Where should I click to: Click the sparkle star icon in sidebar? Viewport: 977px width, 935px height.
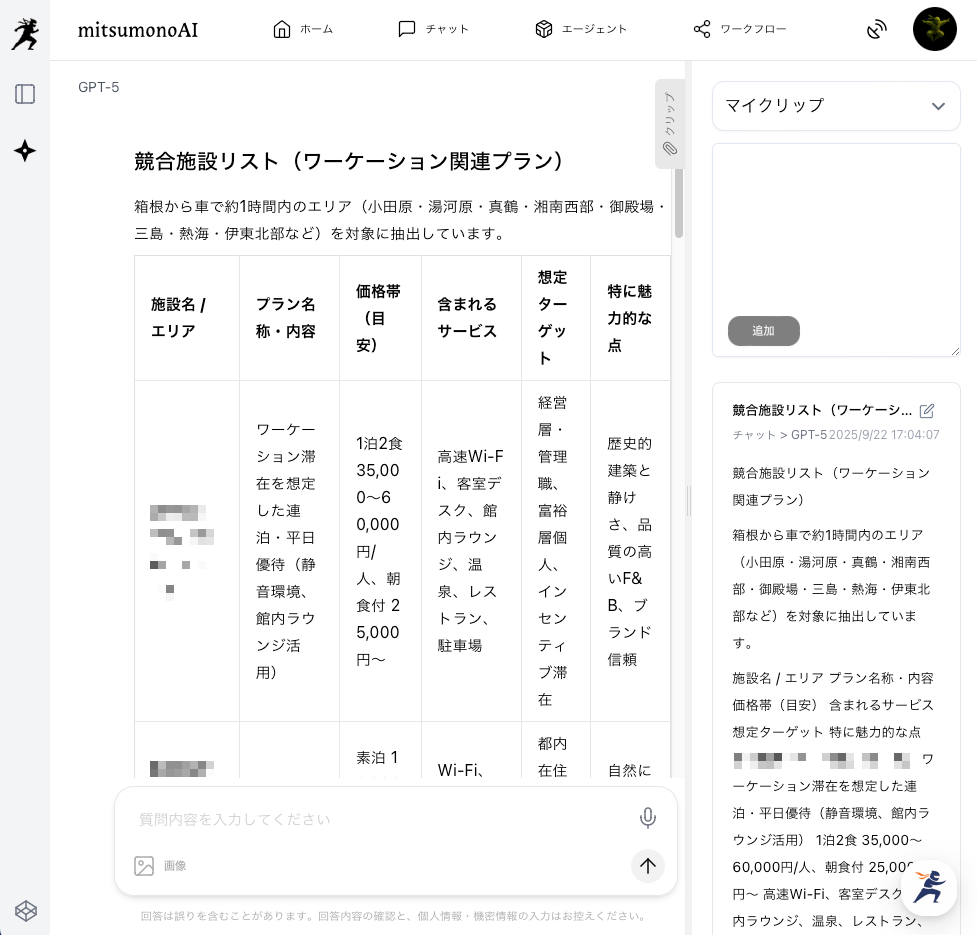pos(25,151)
